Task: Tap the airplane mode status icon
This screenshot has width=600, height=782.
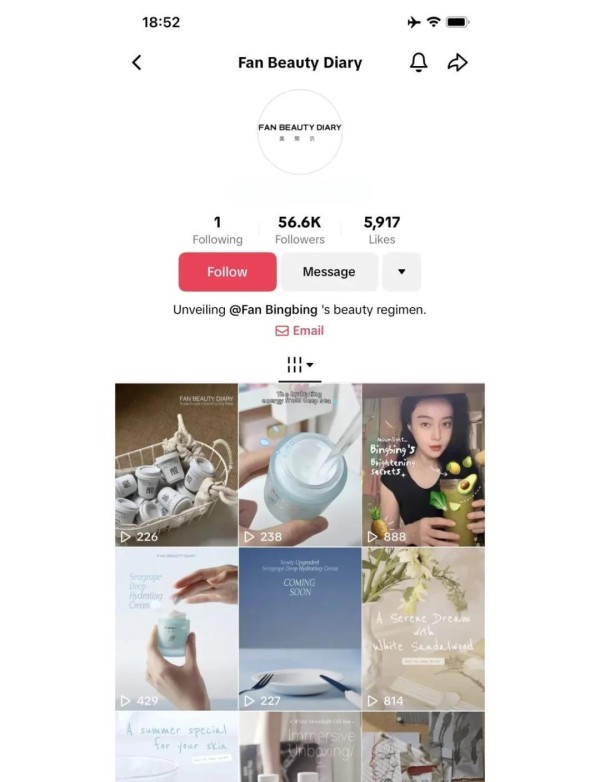Action: pyautogui.click(x=414, y=22)
